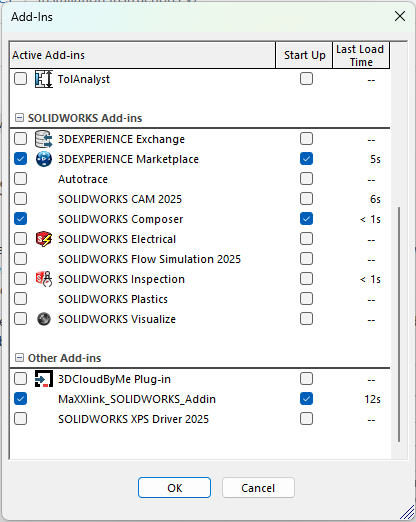Untick MaXXlink_SOLIDWORKS_Addin Start Up checkbox
Screen dimensions: 416x522
coord(306,399)
